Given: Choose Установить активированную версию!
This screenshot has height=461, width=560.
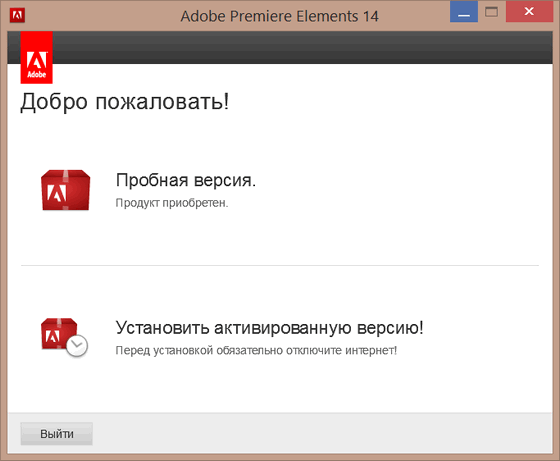Looking at the screenshot, I should coord(270,327).
